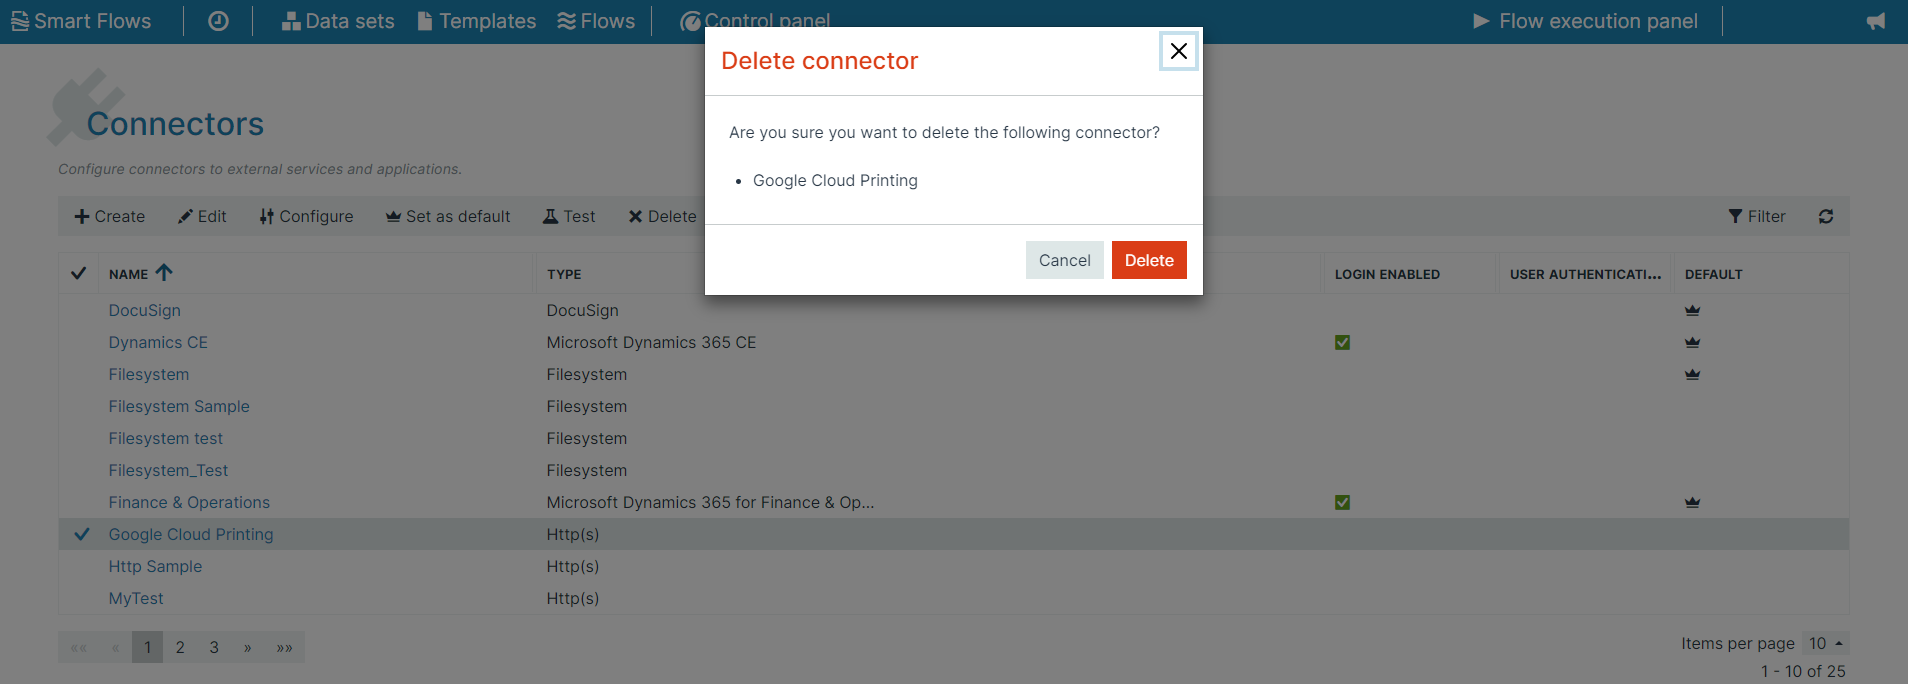
Task: Toggle the select-all checkmark in table header
Action: coord(78,273)
